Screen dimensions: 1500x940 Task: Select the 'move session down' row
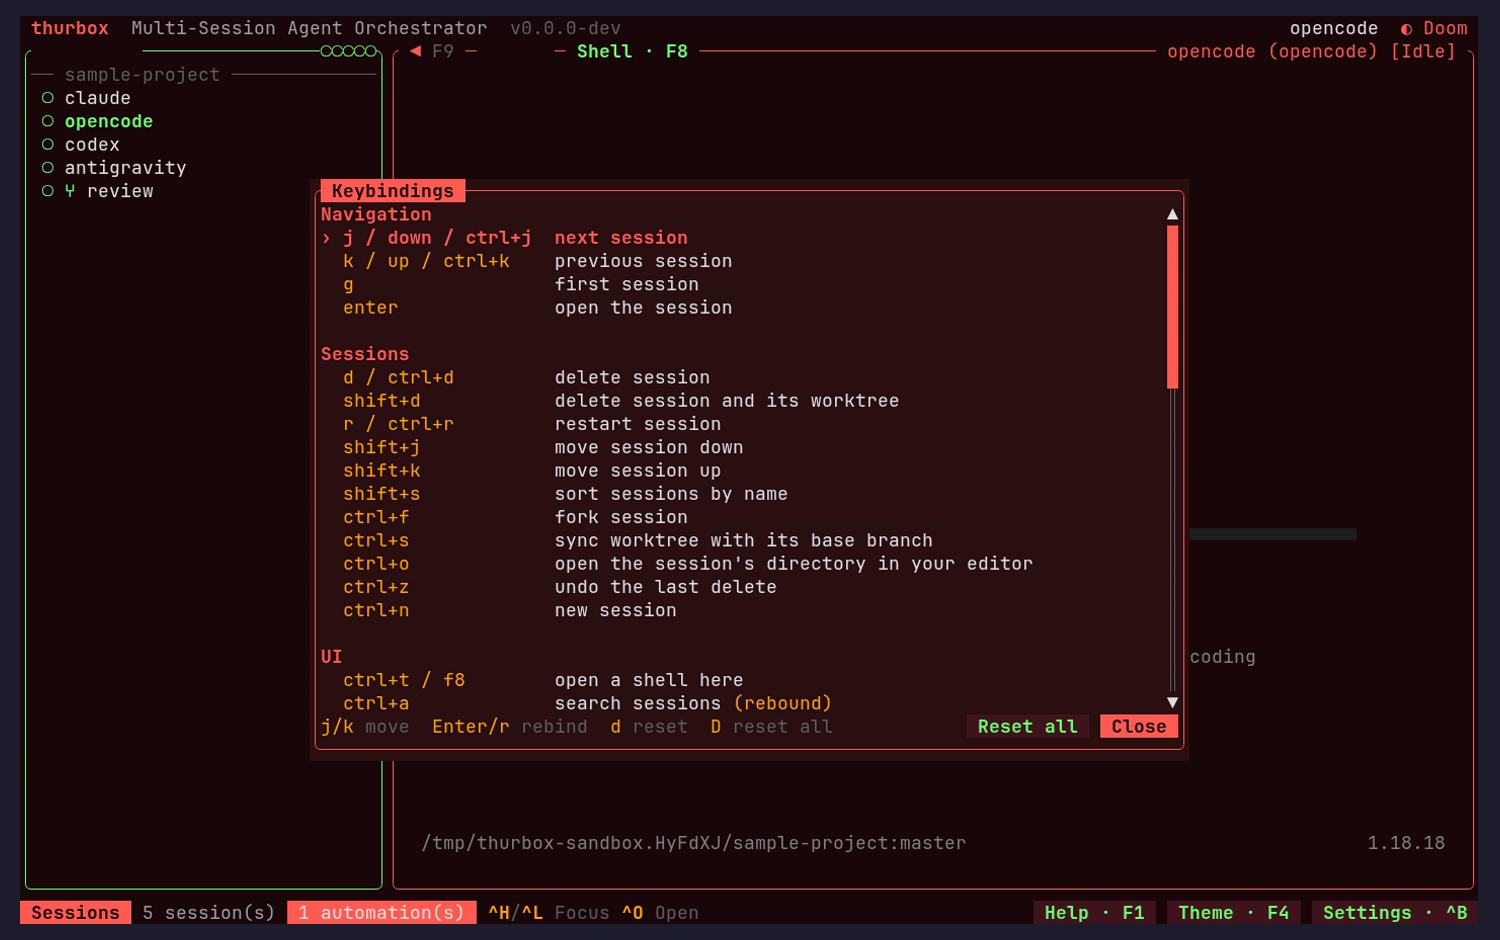click(742, 448)
